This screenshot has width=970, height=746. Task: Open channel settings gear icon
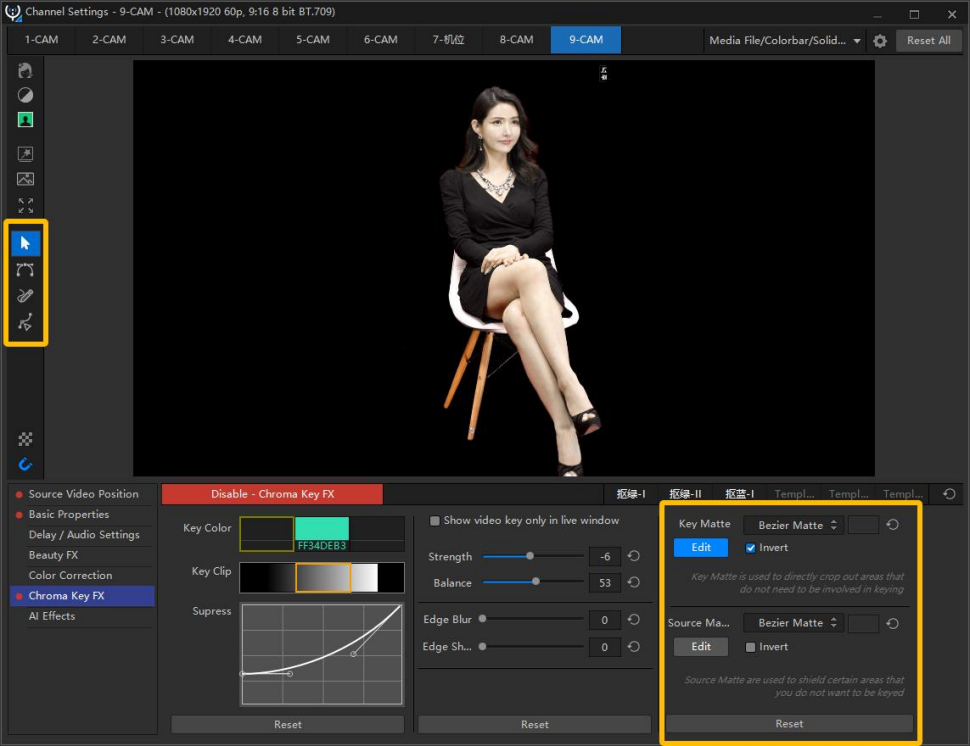880,41
